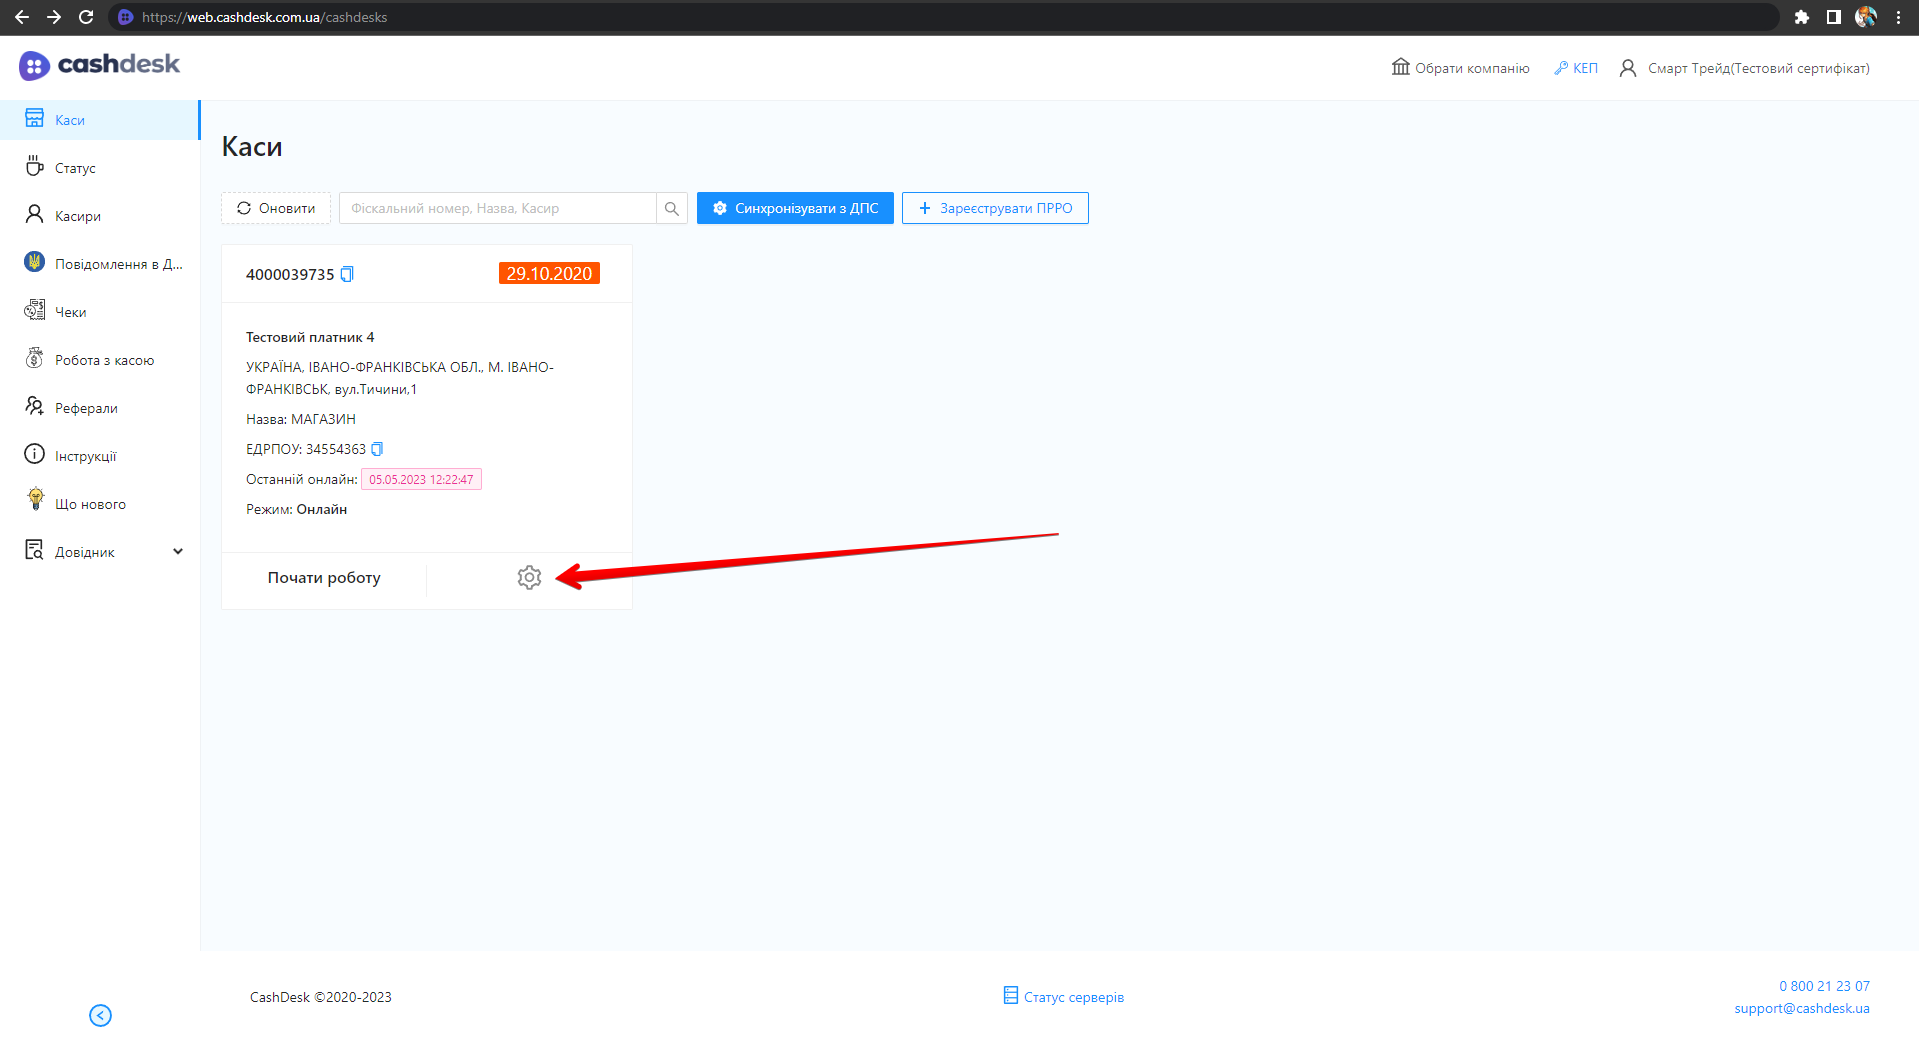
Task: Go to Касири in the sidebar
Action: click(x=78, y=216)
